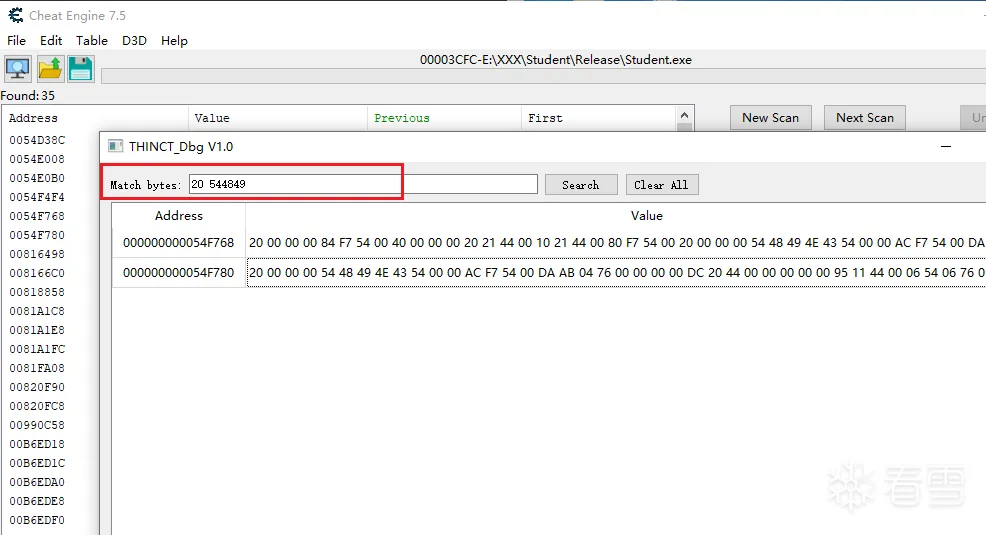
Task: Select address 00B6ED18 in scan list
Action: tap(37, 444)
